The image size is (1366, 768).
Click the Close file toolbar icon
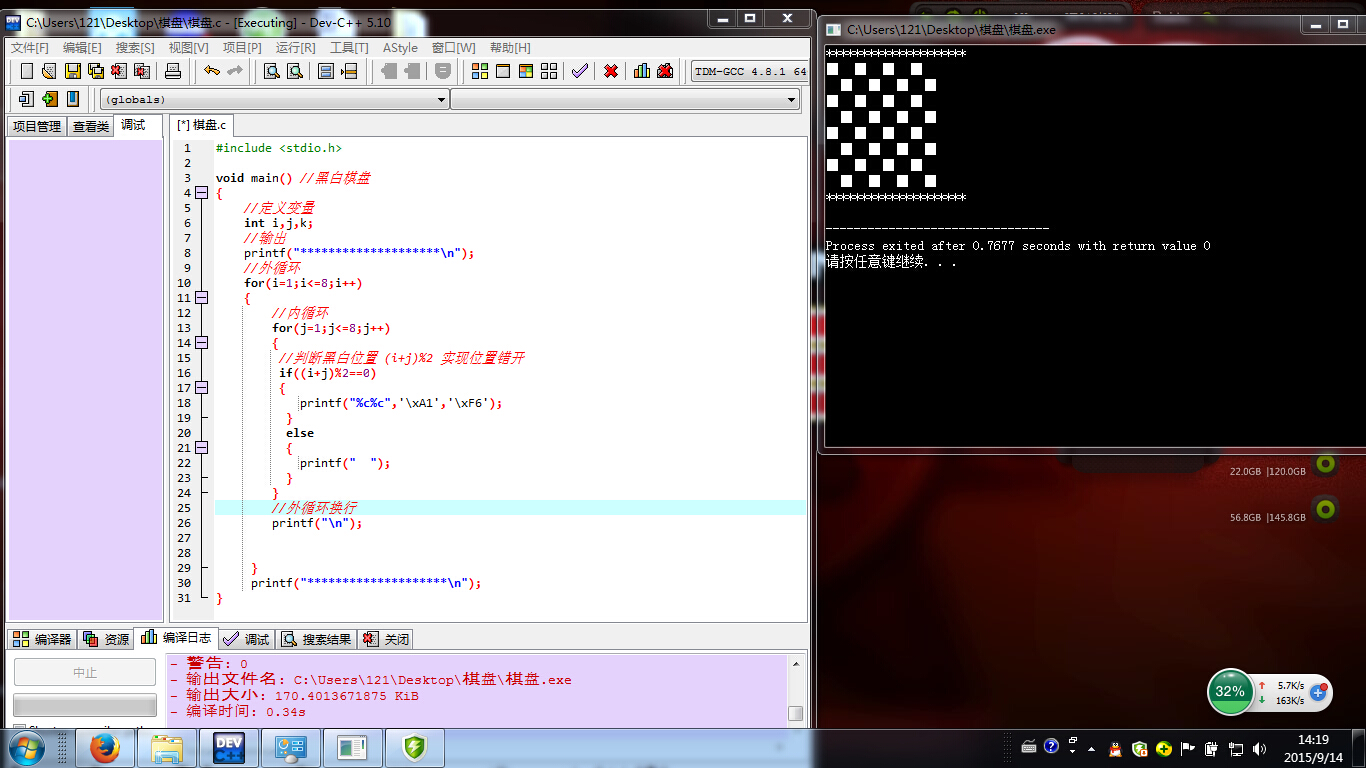point(119,71)
